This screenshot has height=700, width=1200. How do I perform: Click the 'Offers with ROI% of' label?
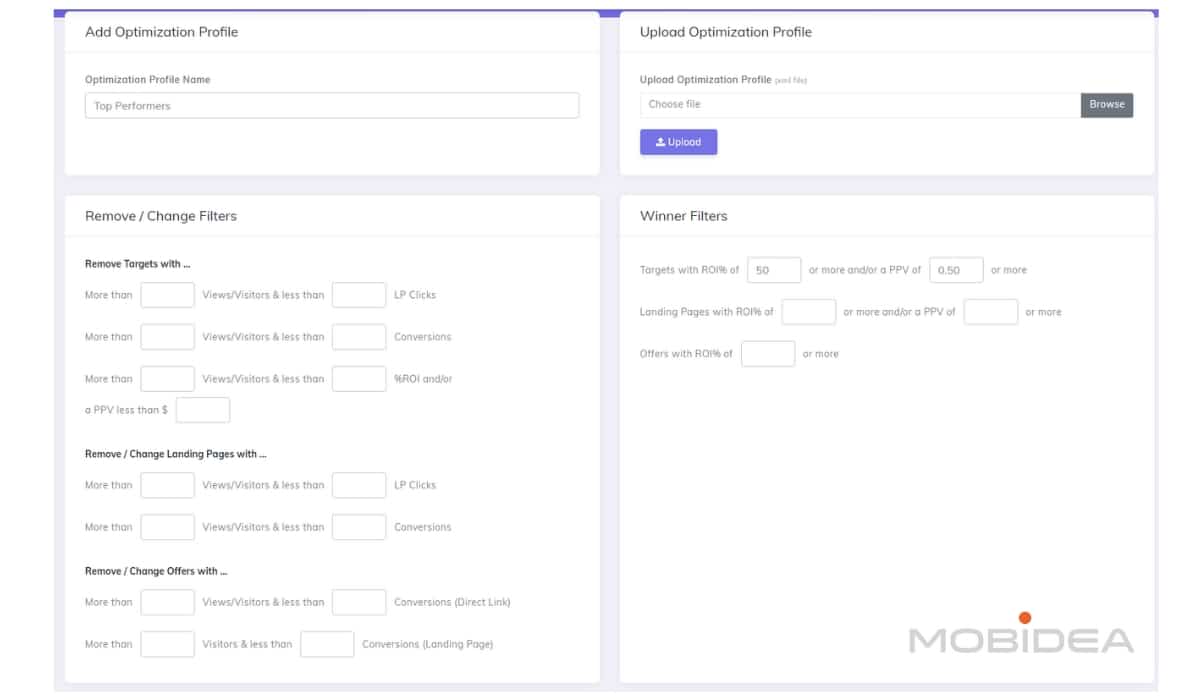tap(686, 354)
